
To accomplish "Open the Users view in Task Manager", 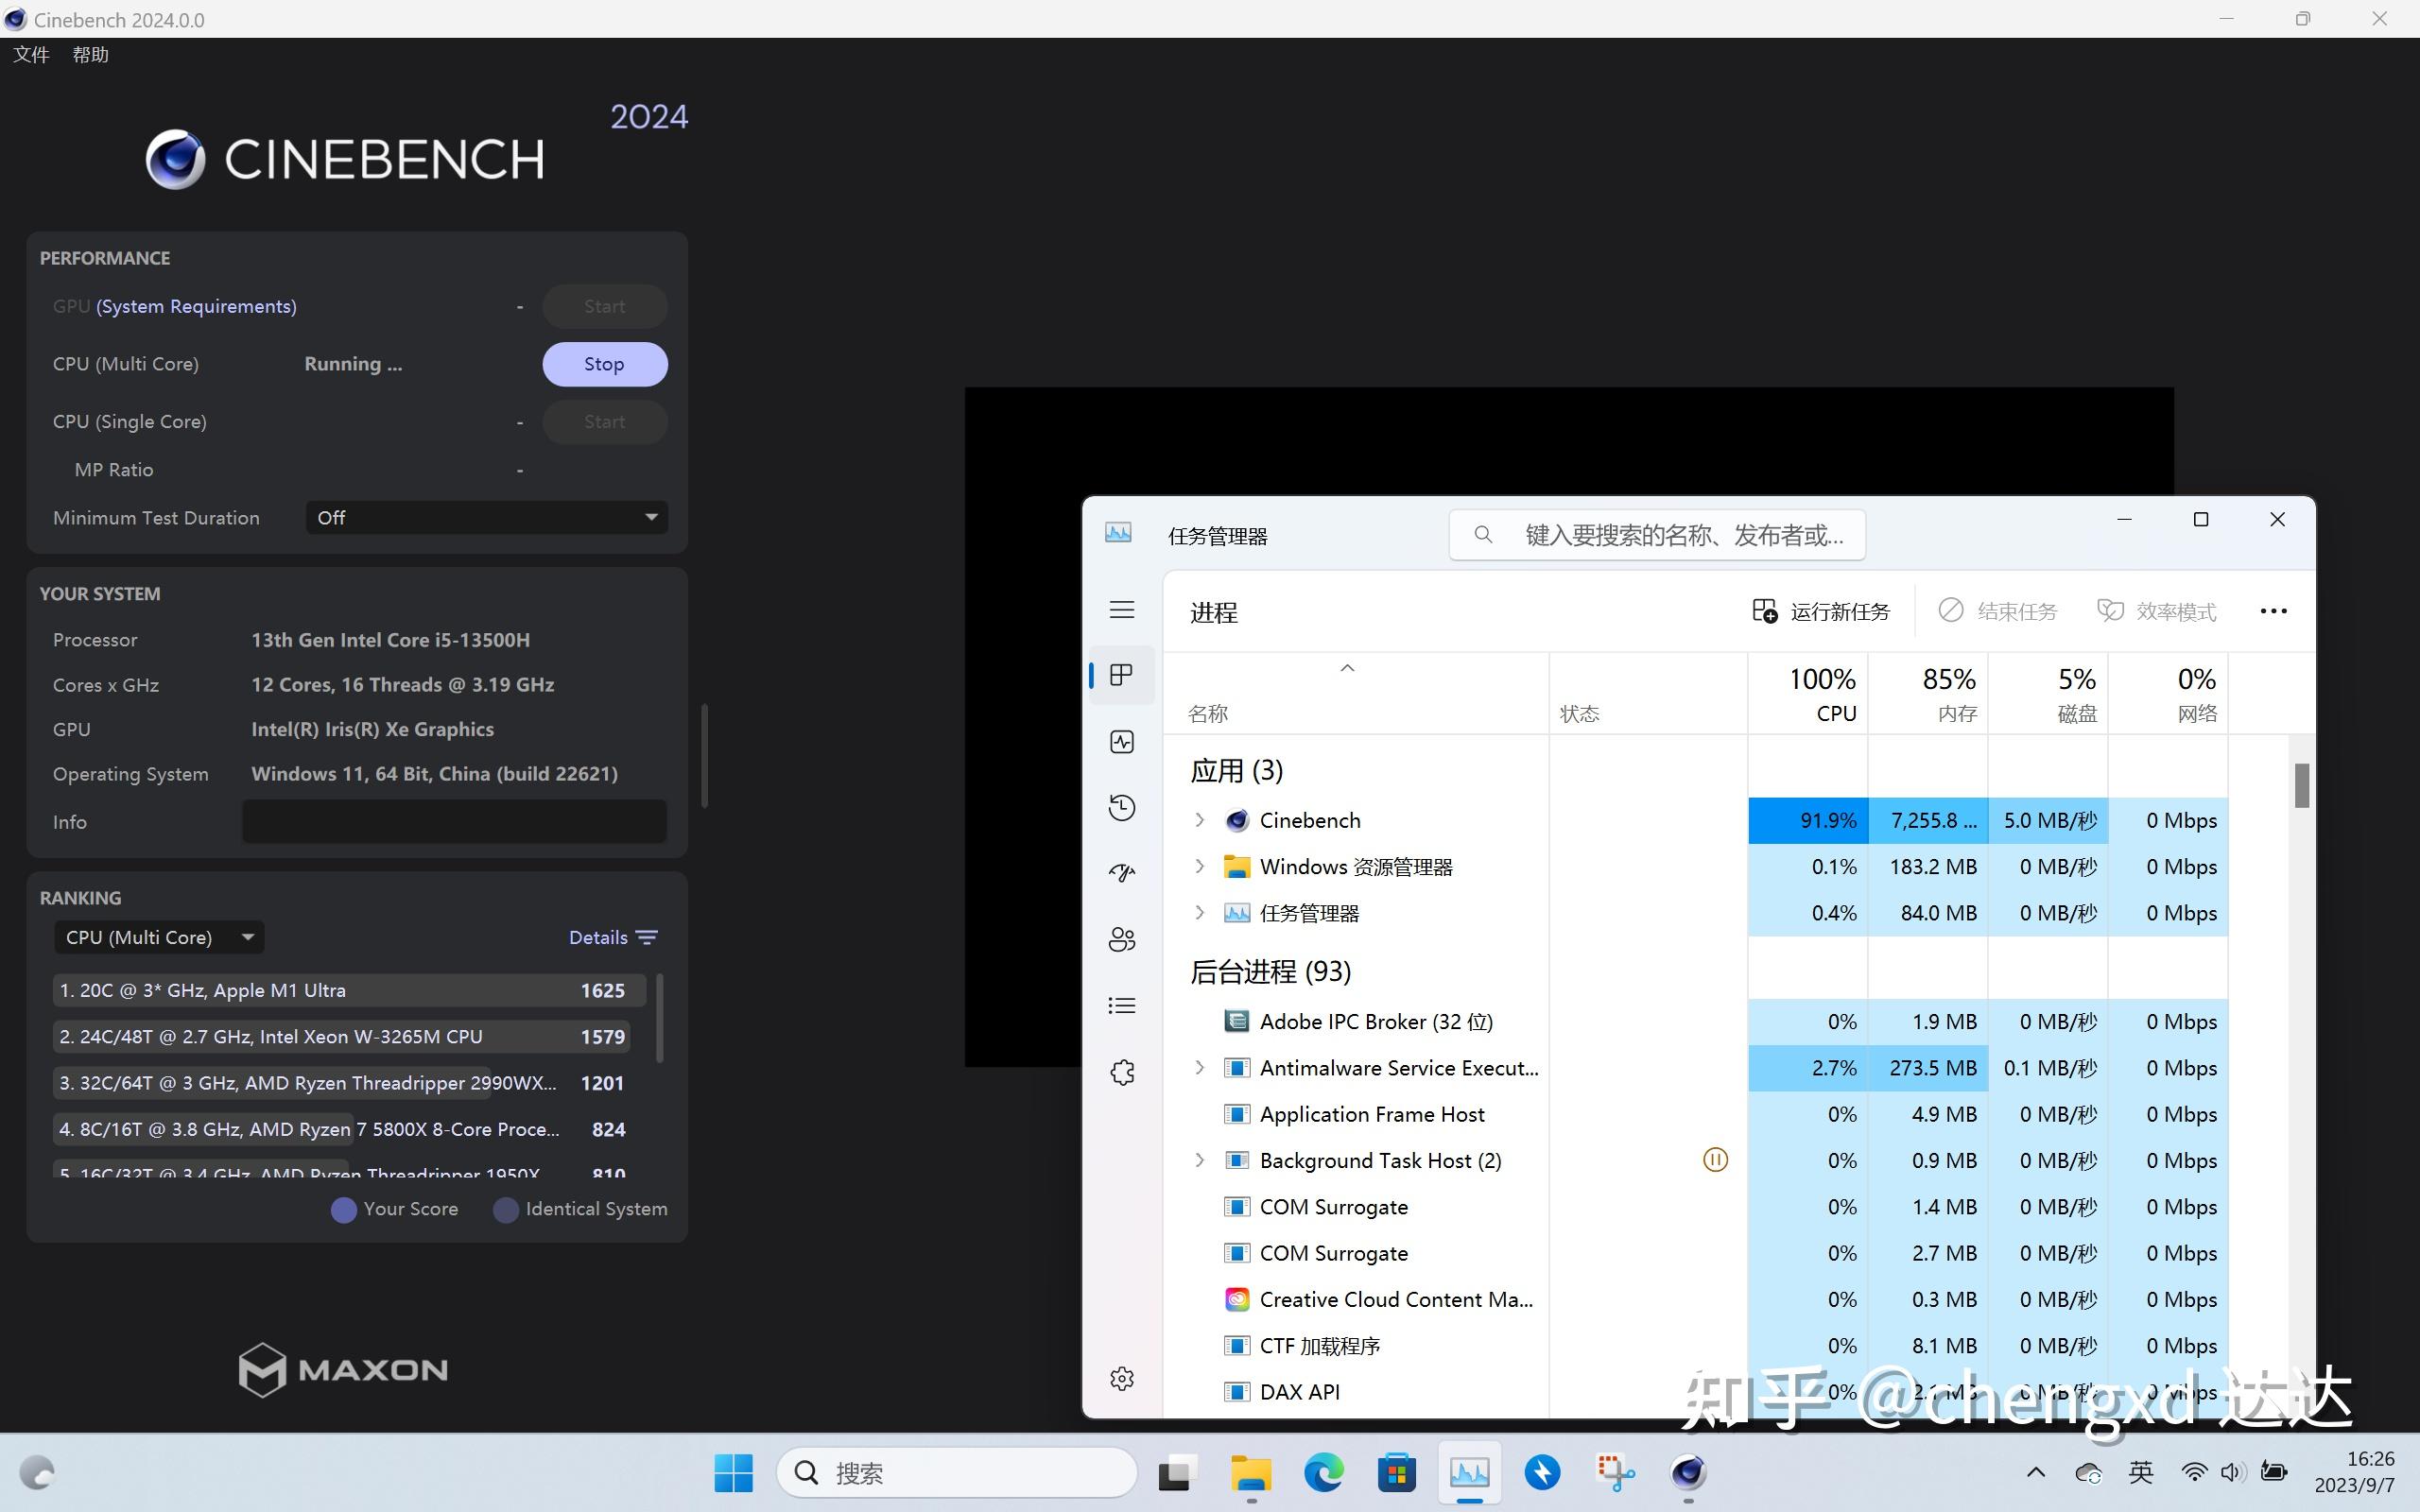I will click(x=1122, y=939).
